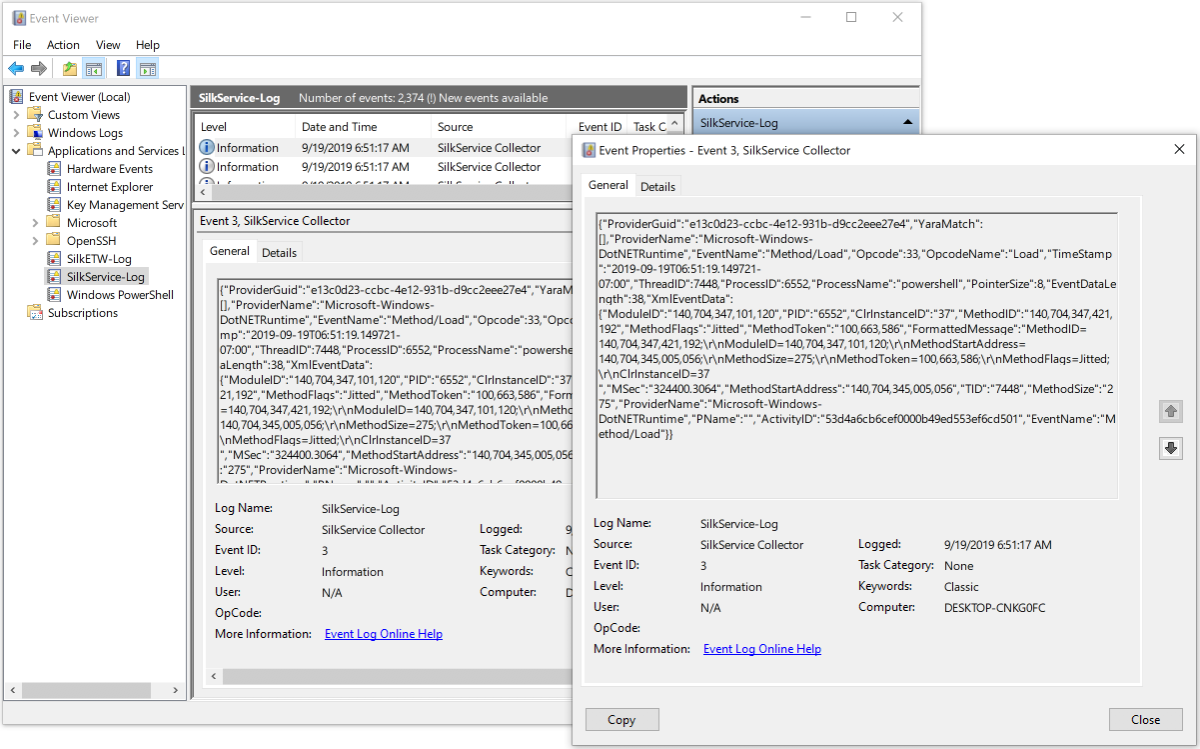Click the OpenSSH folder icon in the tree
Viewport: 1200px width, 749px height.
point(55,241)
